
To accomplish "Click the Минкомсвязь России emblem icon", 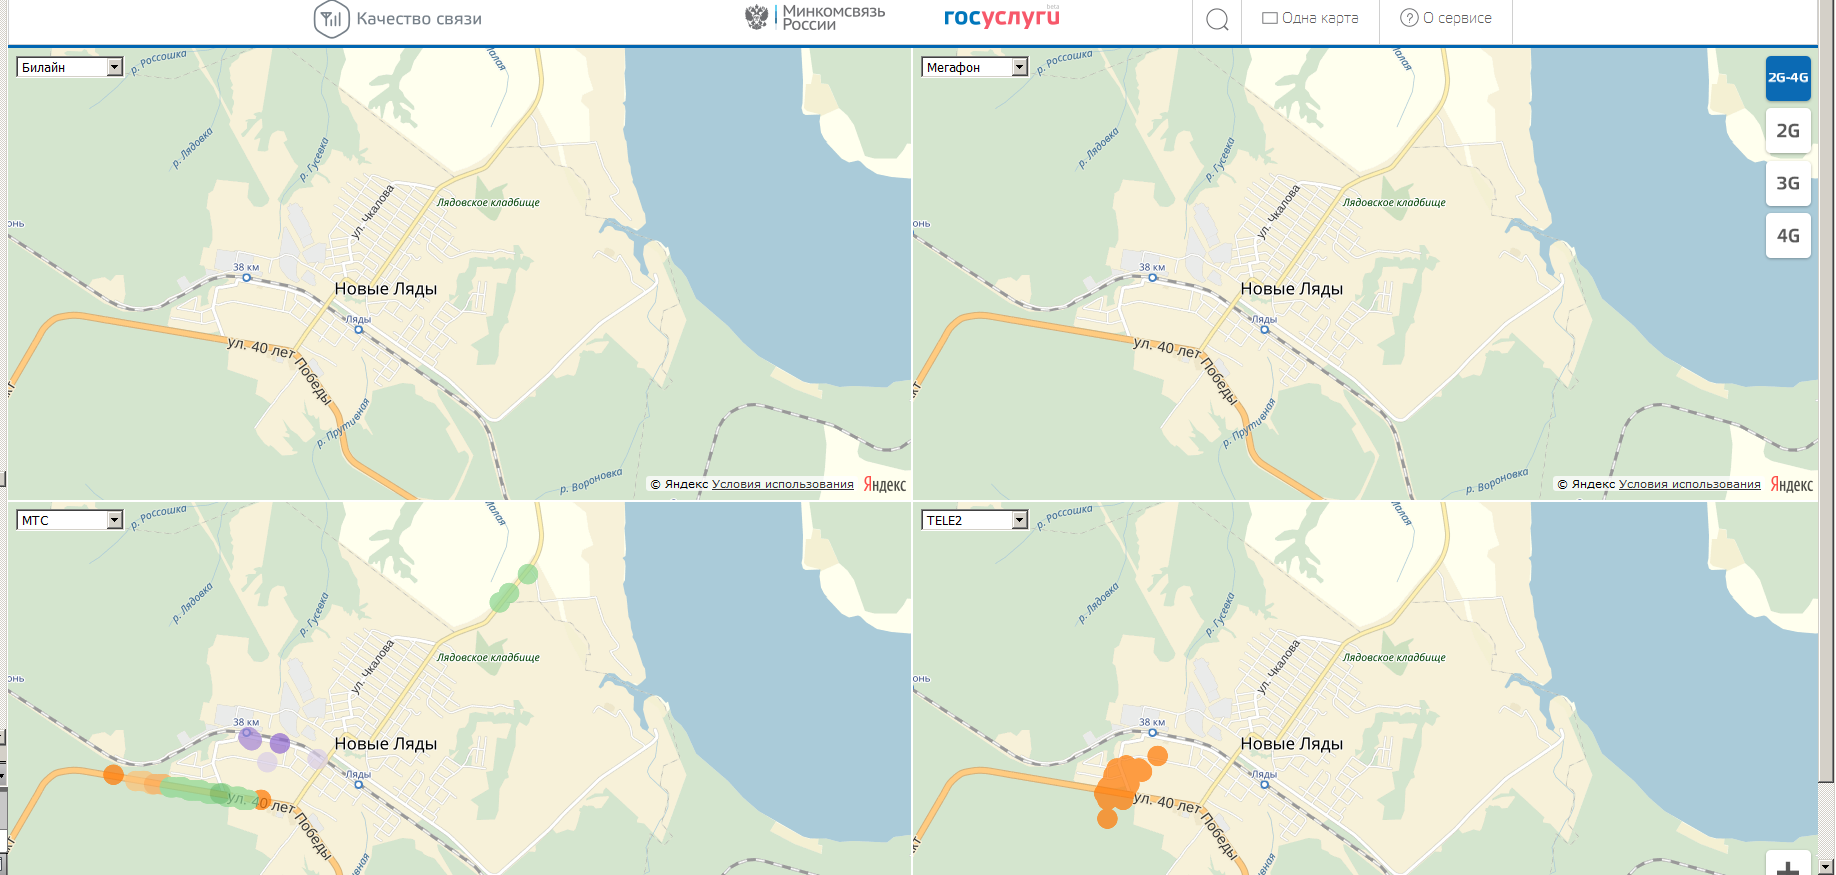I will [x=757, y=17].
